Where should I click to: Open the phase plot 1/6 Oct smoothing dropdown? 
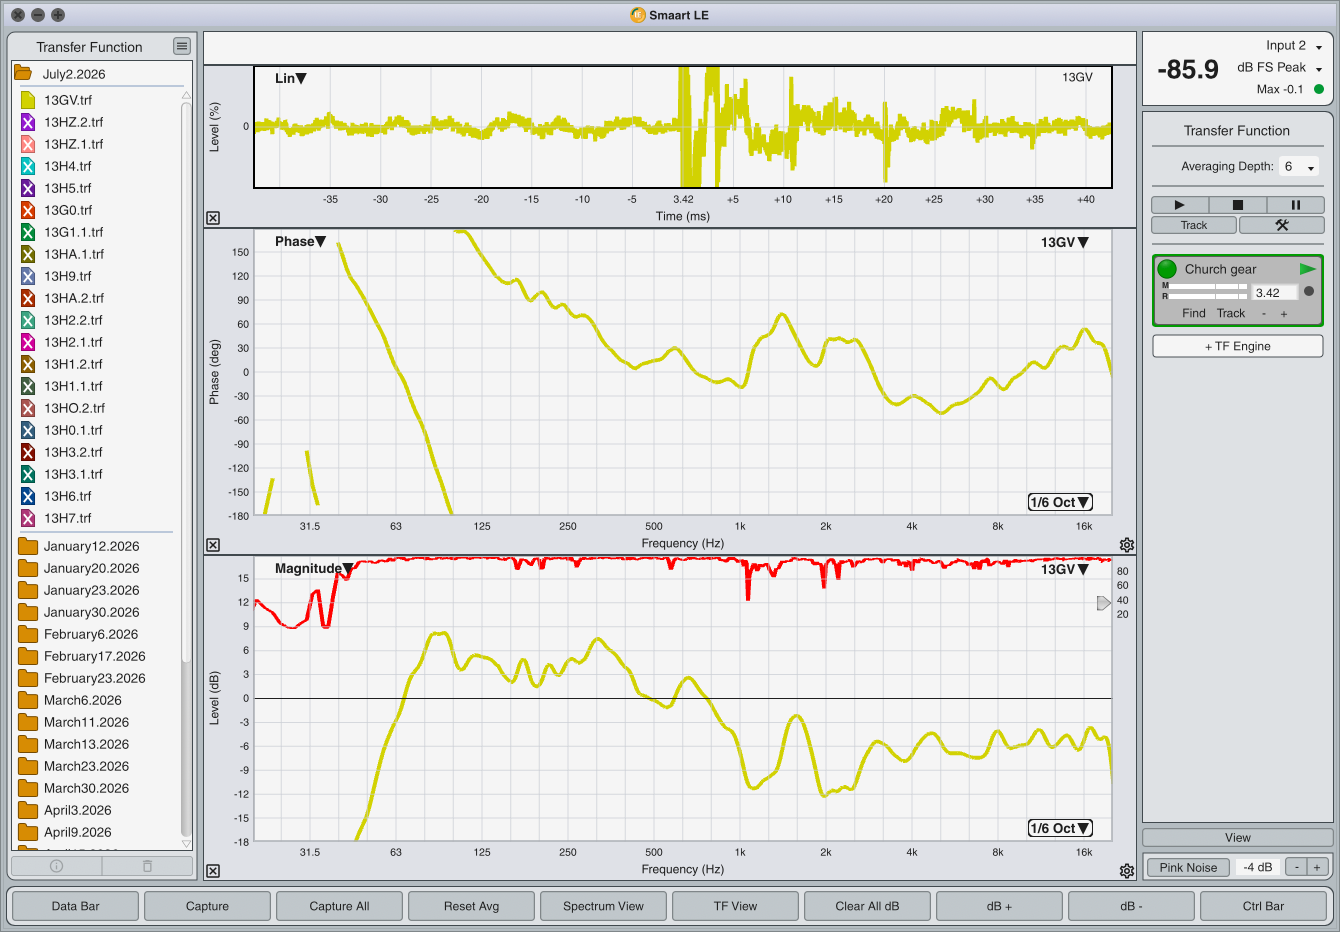pos(1060,502)
